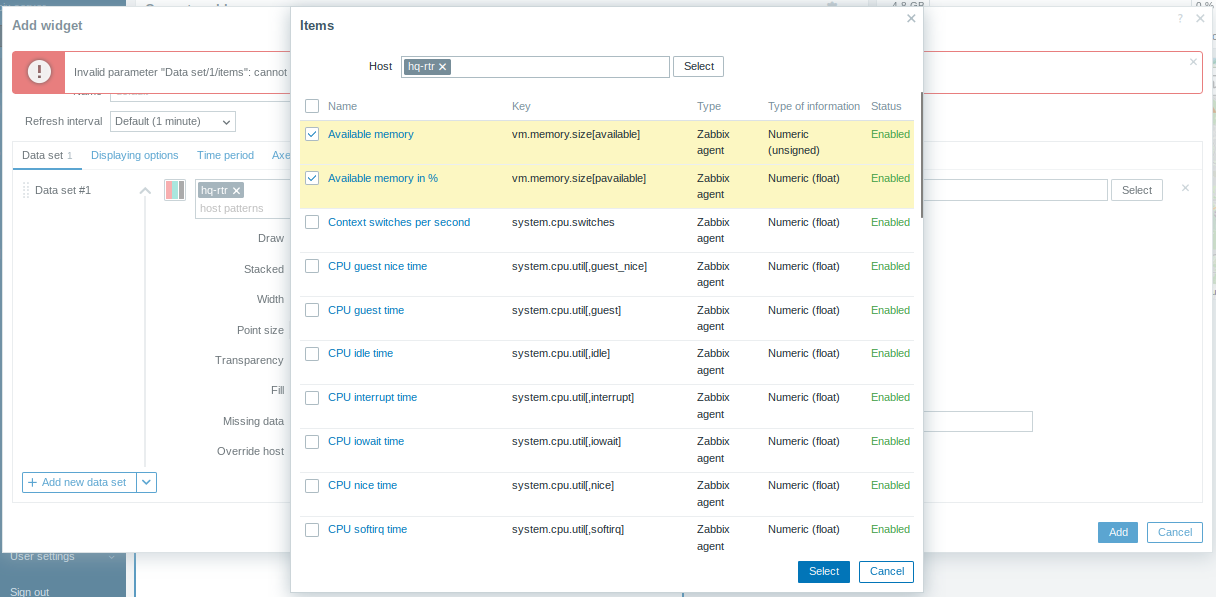Viewport: 1216px width, 597px height.
Task: Open the Time period tab
Action: pos(225,155)
